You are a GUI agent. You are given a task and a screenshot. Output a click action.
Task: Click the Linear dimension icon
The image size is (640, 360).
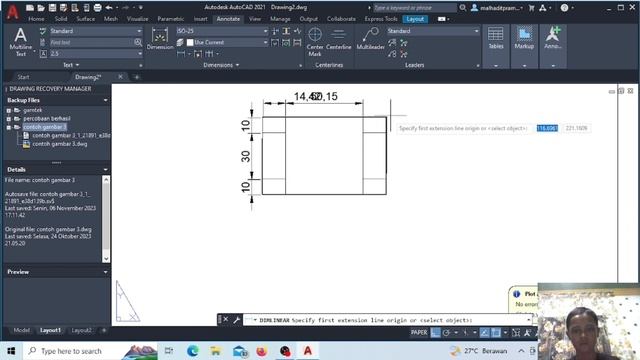[x=181, y=54]
